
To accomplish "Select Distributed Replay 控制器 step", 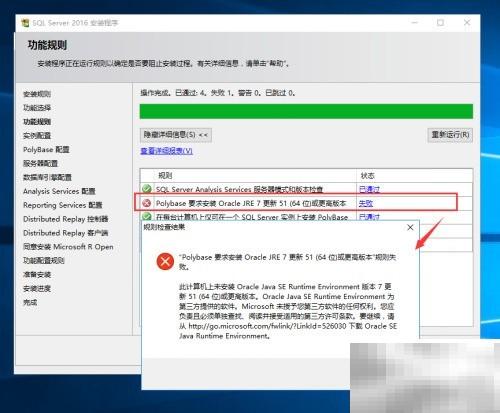I will [x=66, y=219].
